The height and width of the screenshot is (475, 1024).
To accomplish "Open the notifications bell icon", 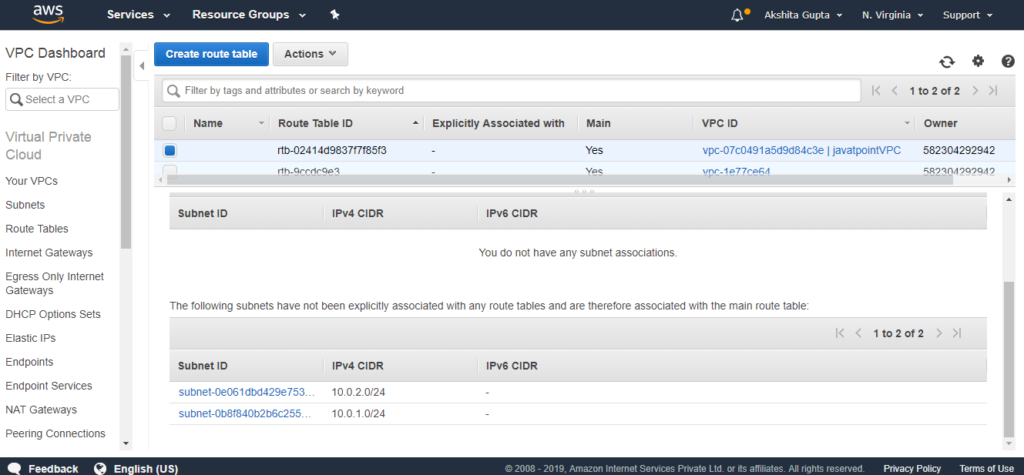I will pos(737,14).
